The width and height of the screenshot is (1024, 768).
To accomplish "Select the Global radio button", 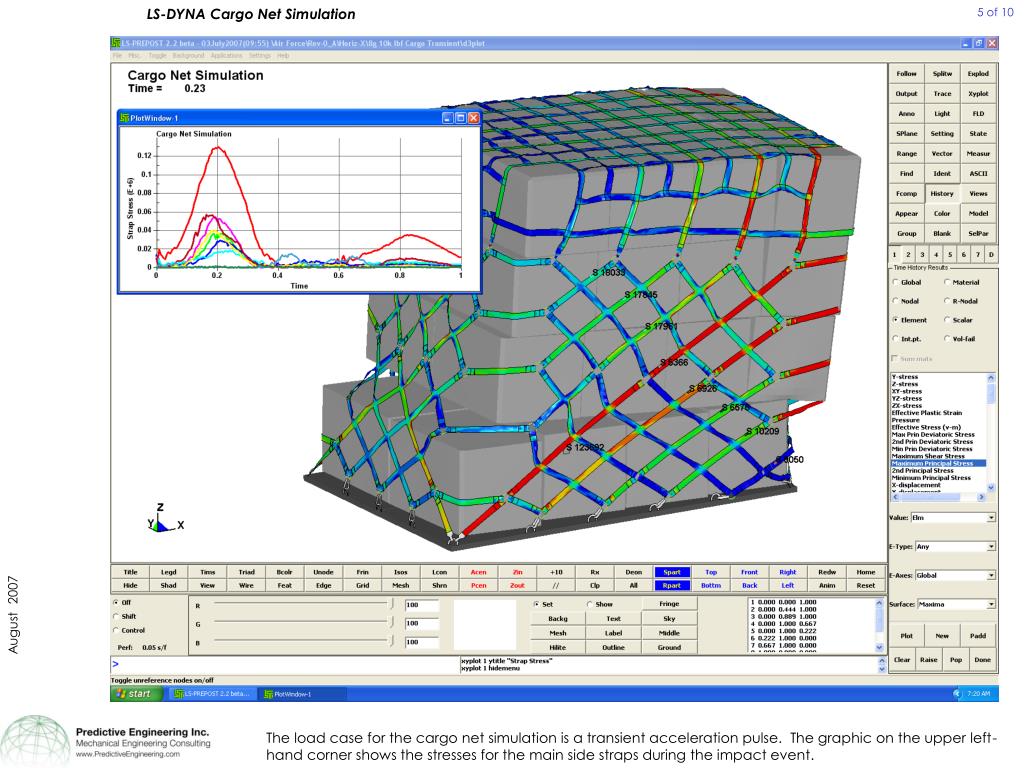I will pyautogui.click(x=895, y=282).
